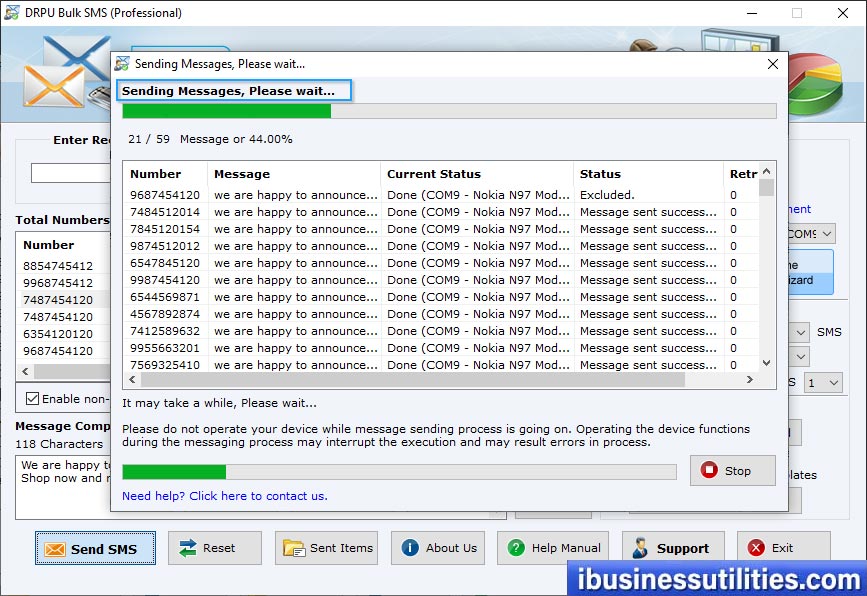Open Sent Items
Image resolution: width=867 pixels, height=596 pixels.
tap(326, 548)
